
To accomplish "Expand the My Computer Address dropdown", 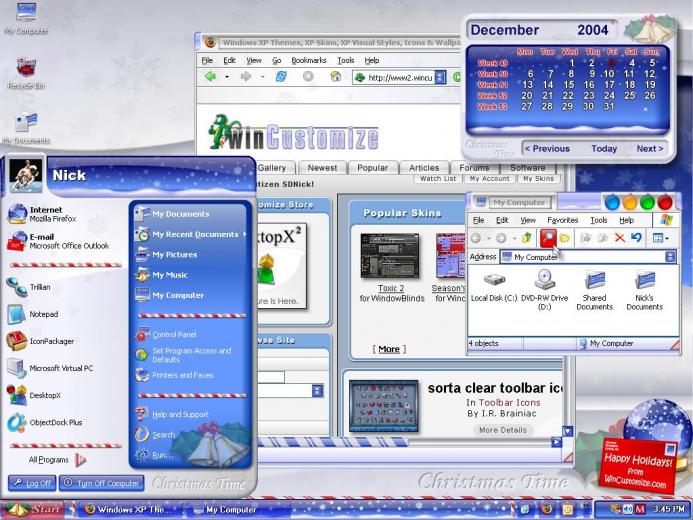I will (670, 257).
